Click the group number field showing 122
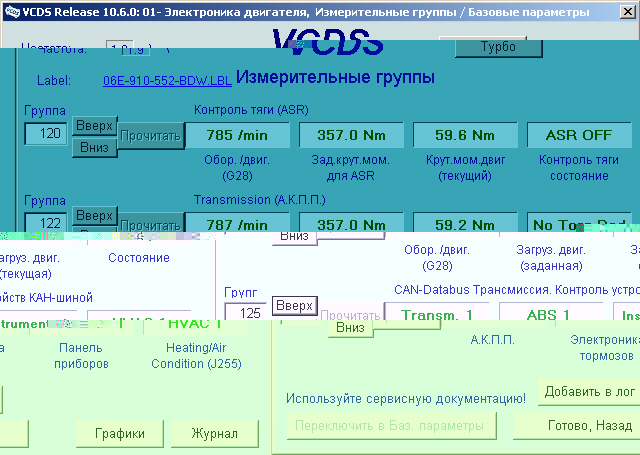The image size is (640, 455). (x=45, y=223)
